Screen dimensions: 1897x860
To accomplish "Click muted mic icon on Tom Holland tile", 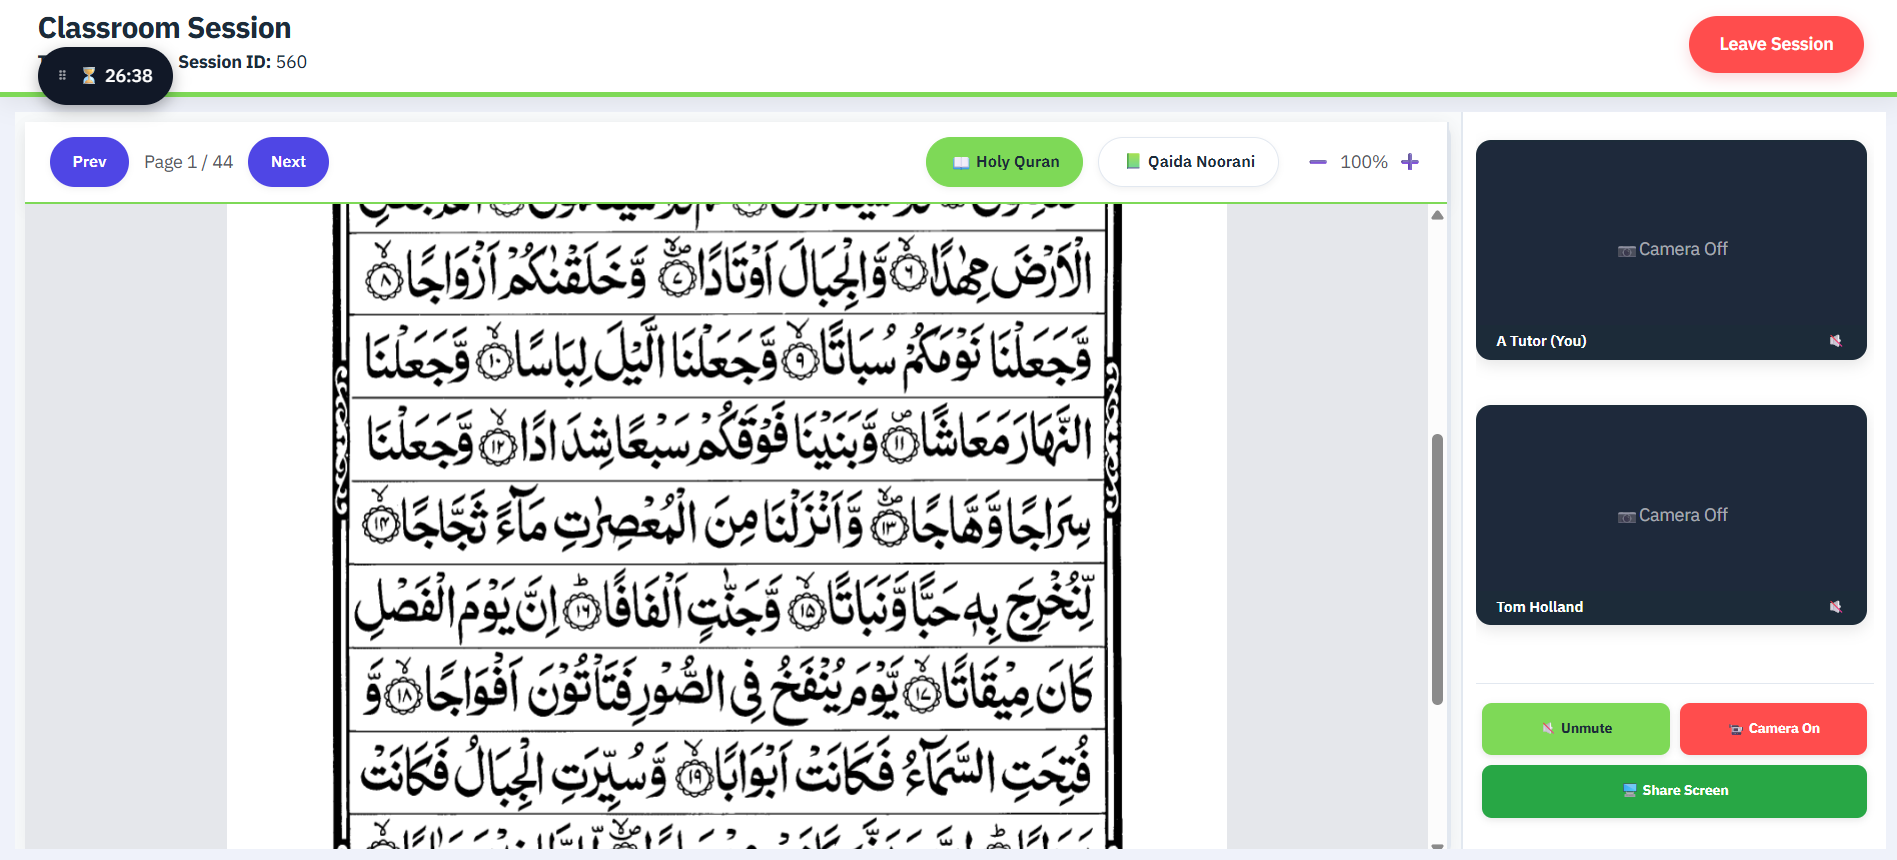I will [x=1835, y=607].
